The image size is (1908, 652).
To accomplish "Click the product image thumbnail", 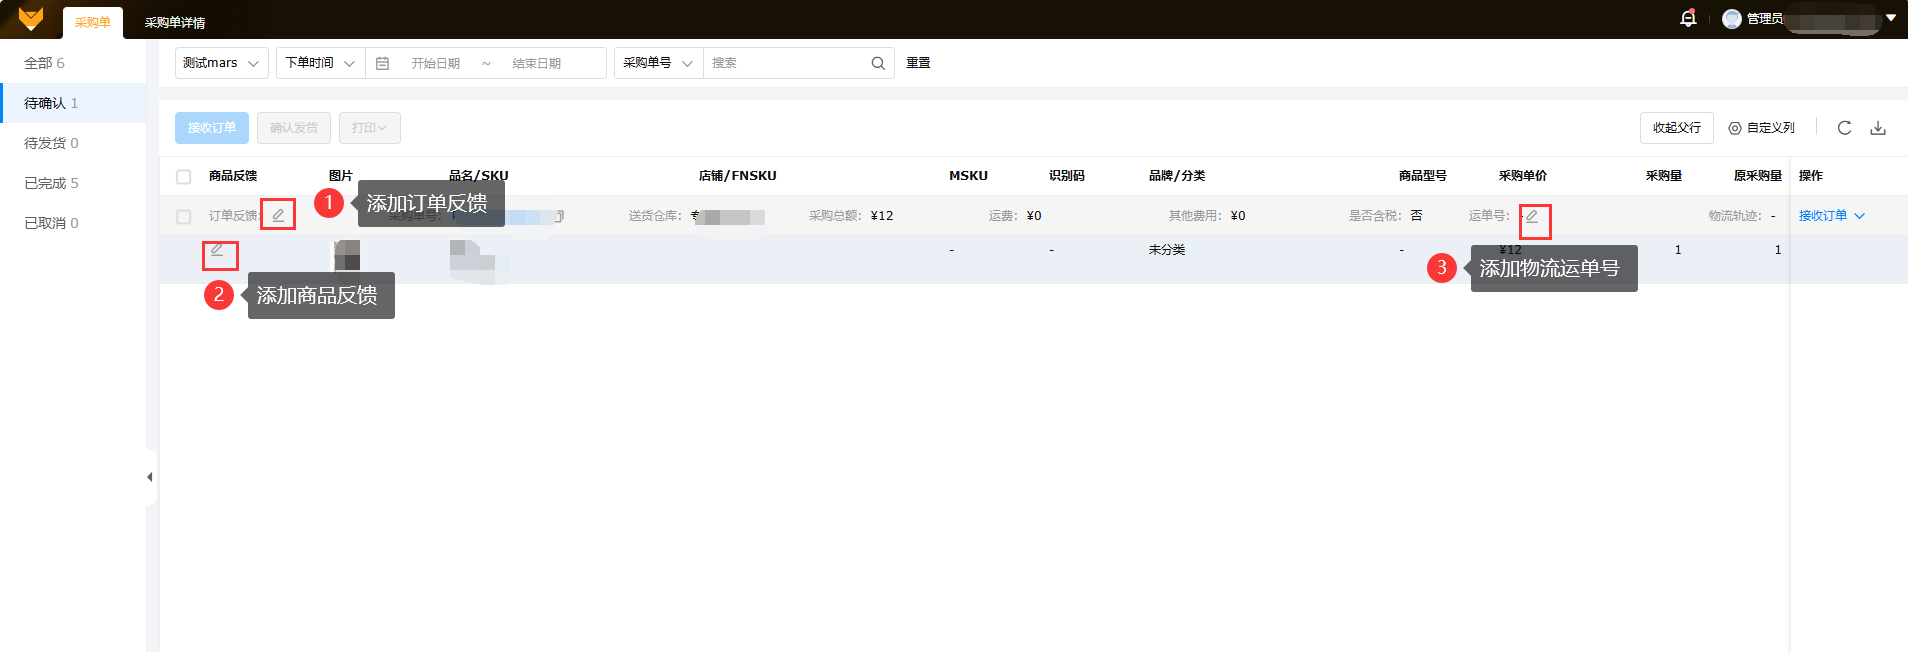I will pyautogui.click(x=347, y=256).
